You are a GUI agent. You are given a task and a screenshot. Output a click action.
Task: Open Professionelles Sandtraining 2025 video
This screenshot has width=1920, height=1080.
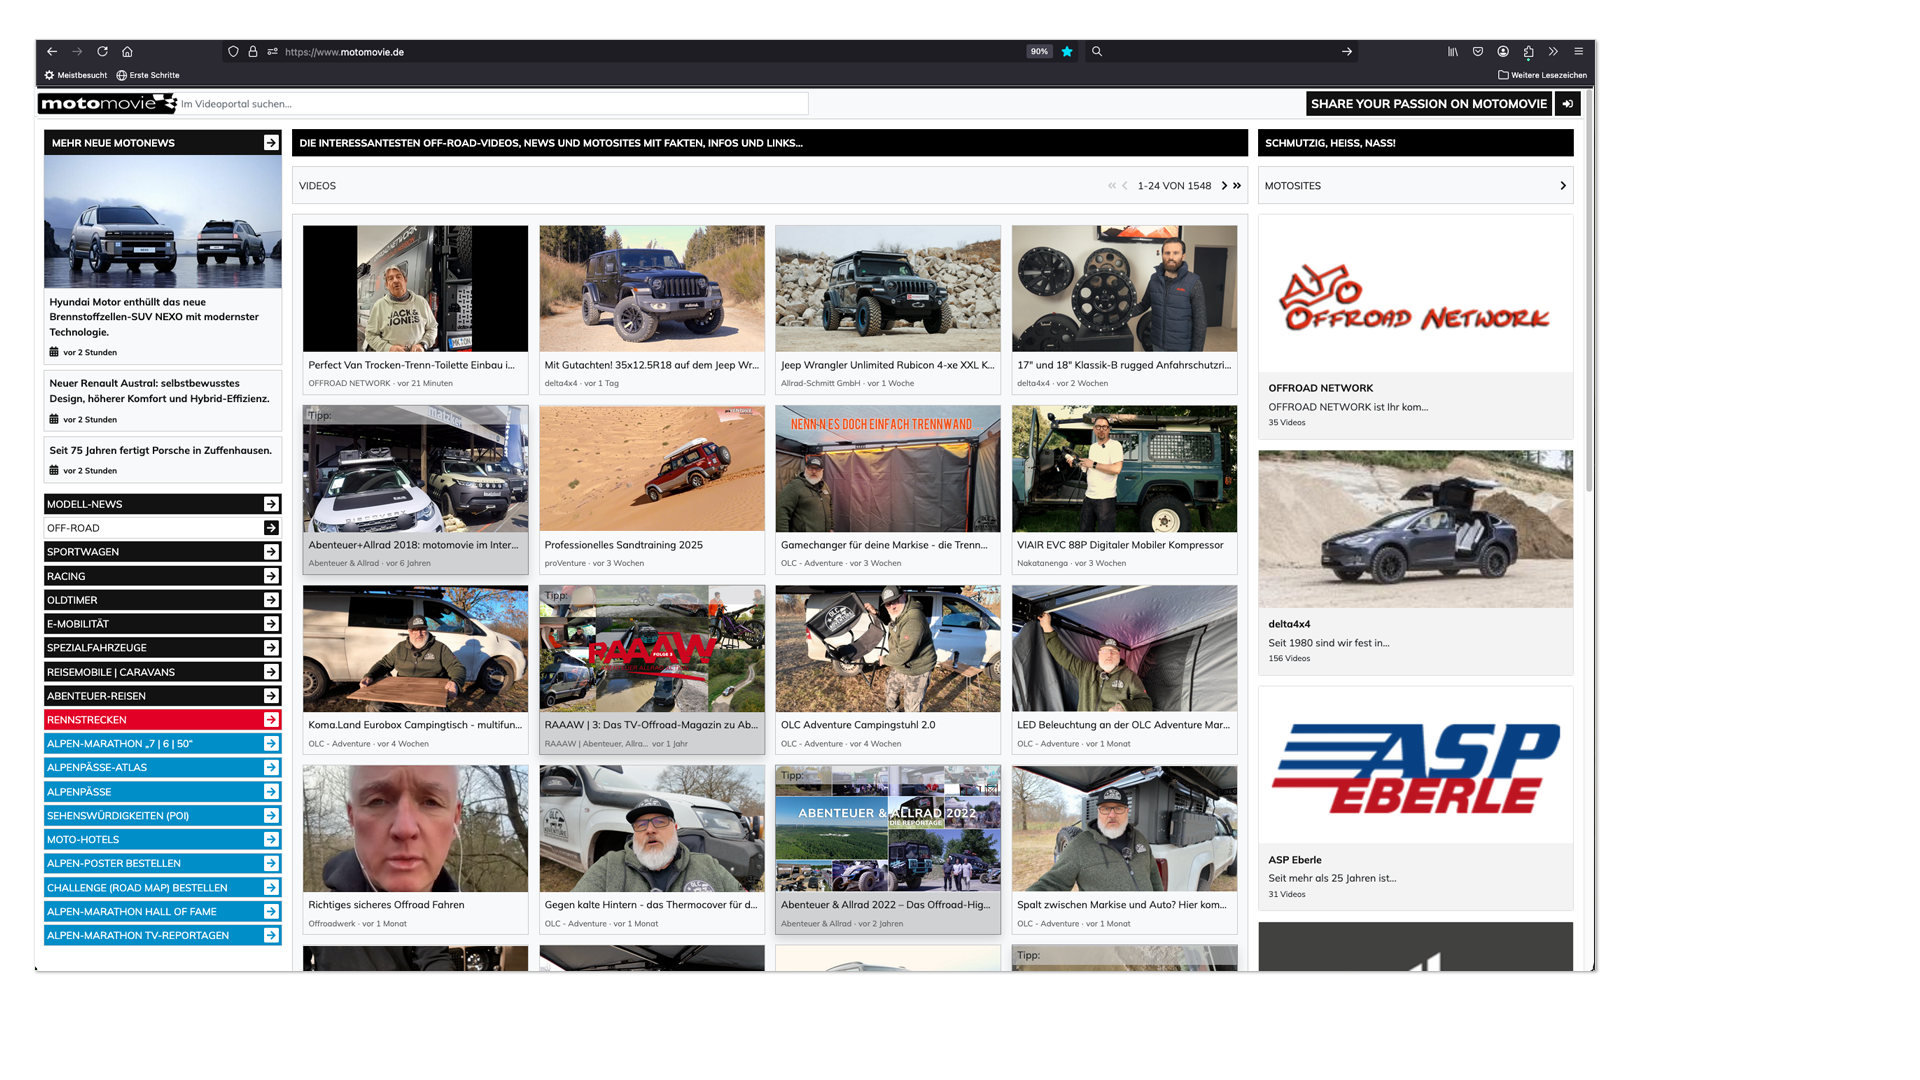[652, 488]
